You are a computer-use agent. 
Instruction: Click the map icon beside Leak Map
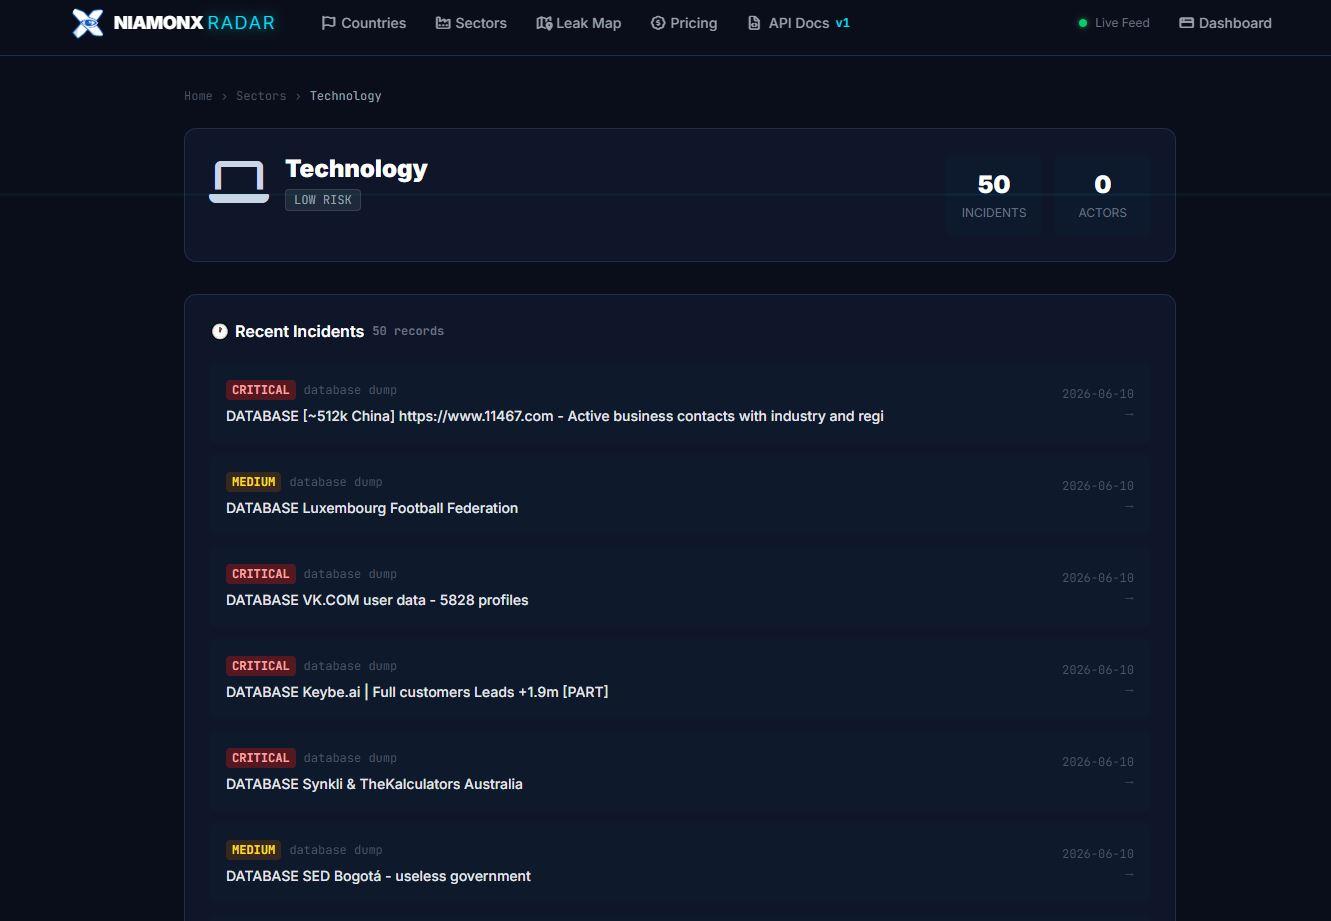point(544,23)
